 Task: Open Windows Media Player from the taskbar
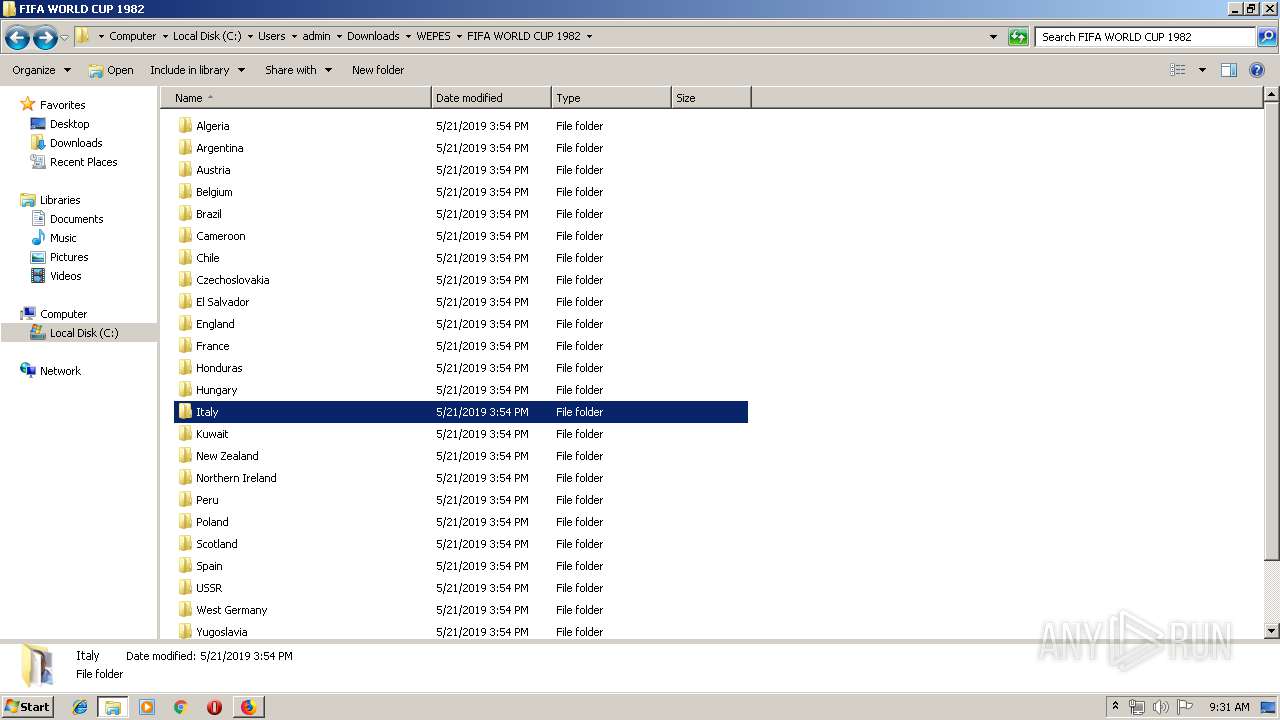147,707
